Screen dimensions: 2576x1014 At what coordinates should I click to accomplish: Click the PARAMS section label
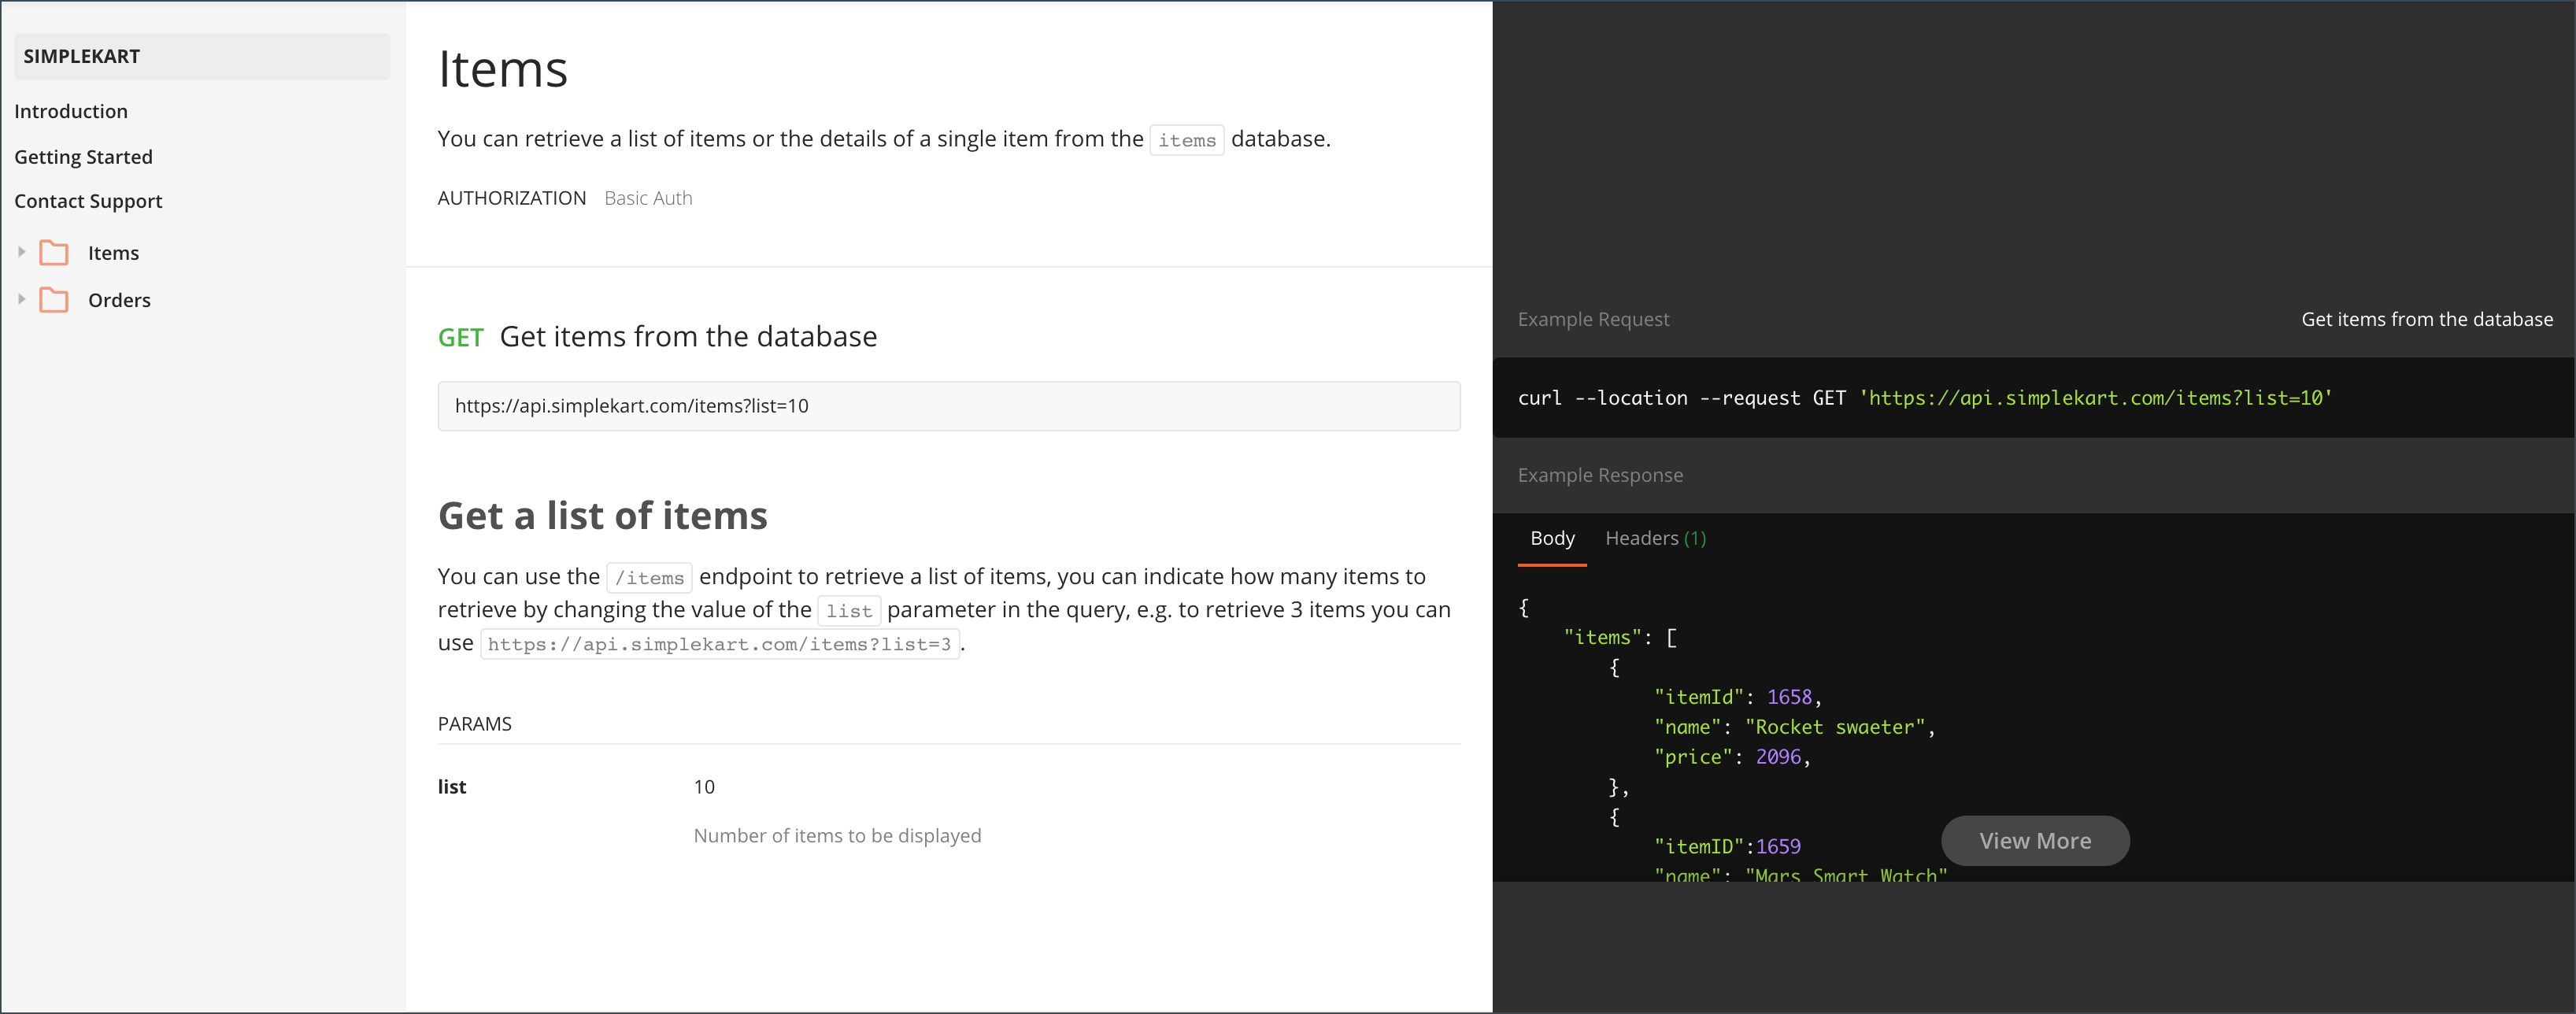(x=475, y=724)
